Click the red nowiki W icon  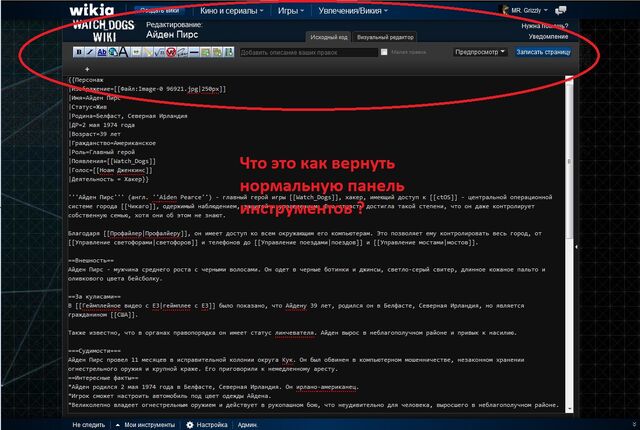tap(171, 52)
